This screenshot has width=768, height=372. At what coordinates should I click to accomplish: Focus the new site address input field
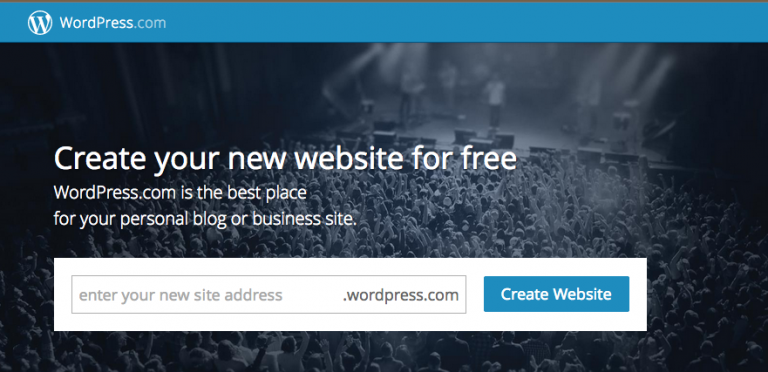268,295
